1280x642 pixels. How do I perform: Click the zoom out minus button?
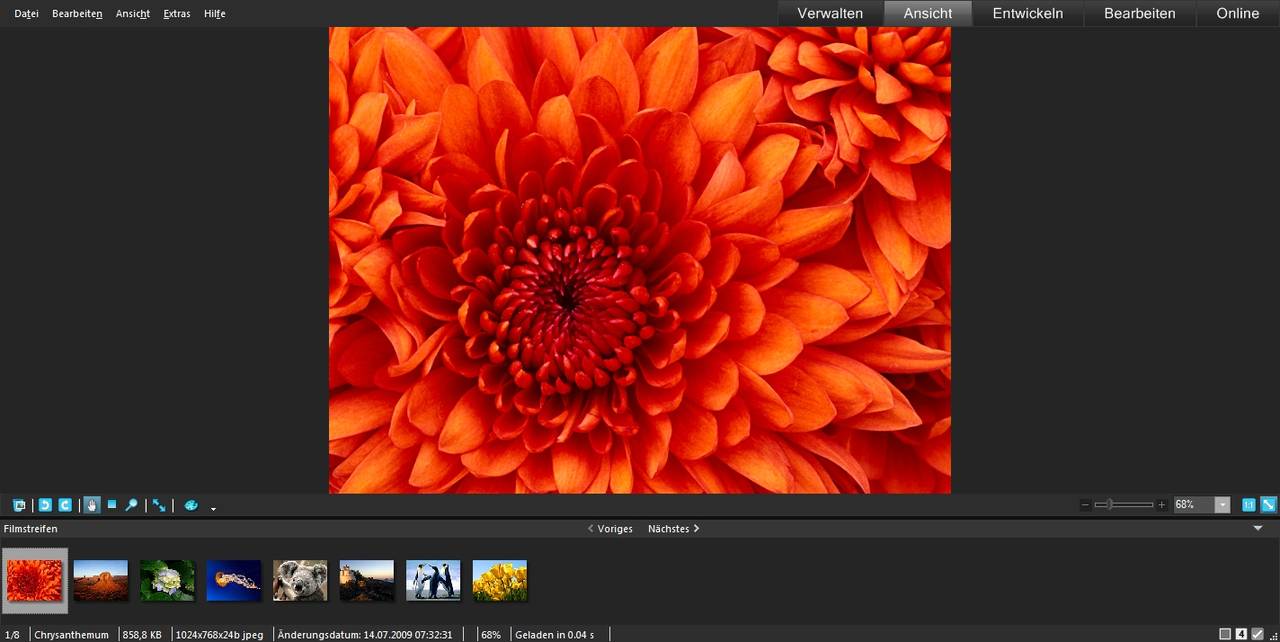click(1085, 505)
